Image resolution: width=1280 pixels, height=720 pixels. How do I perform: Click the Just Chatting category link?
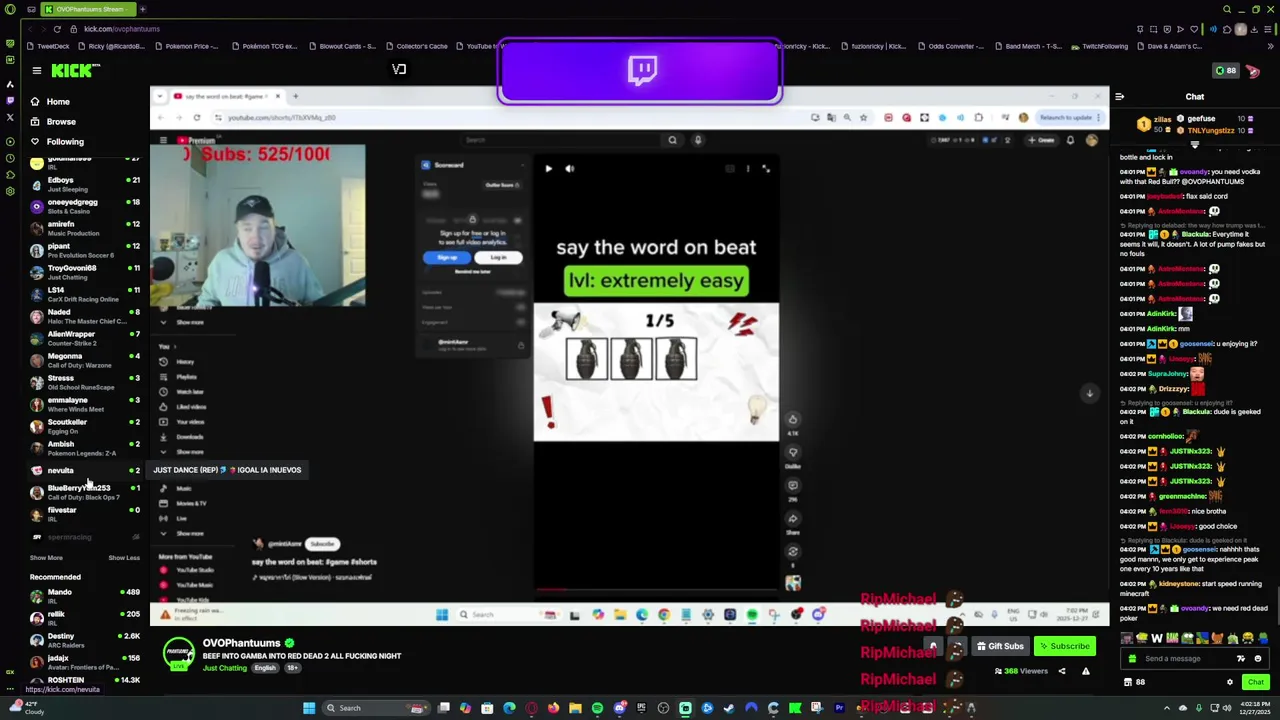[225, 668]
